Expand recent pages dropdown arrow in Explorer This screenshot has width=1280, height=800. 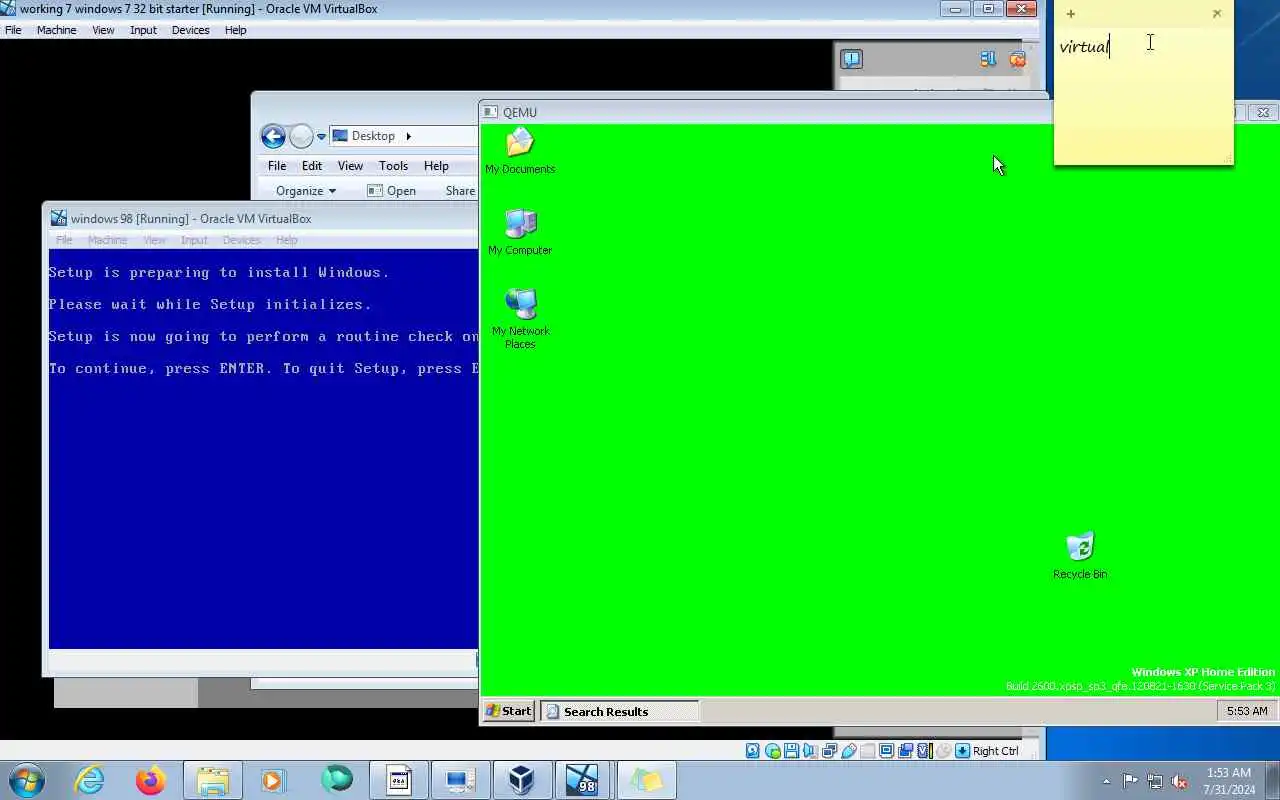pos(321,137)
